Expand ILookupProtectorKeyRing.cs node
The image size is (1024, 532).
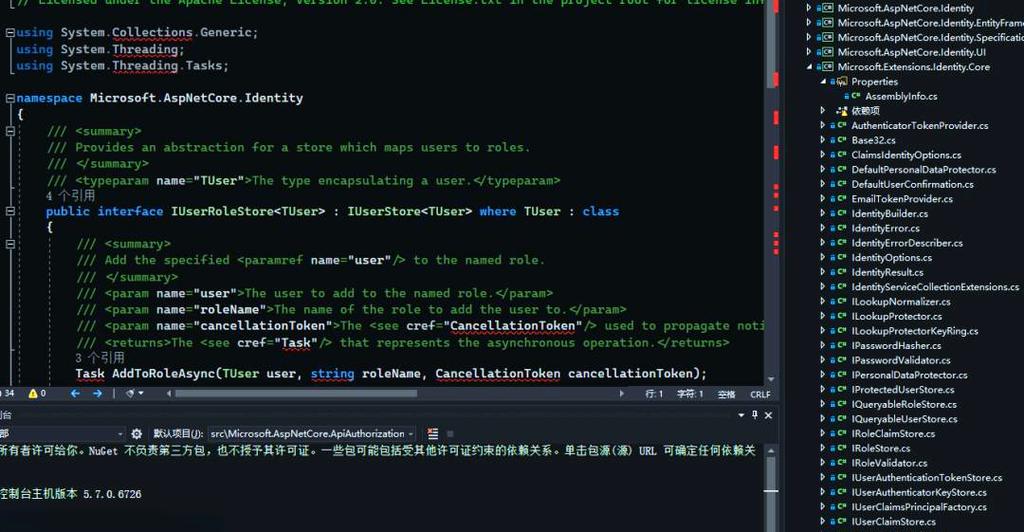823,331
